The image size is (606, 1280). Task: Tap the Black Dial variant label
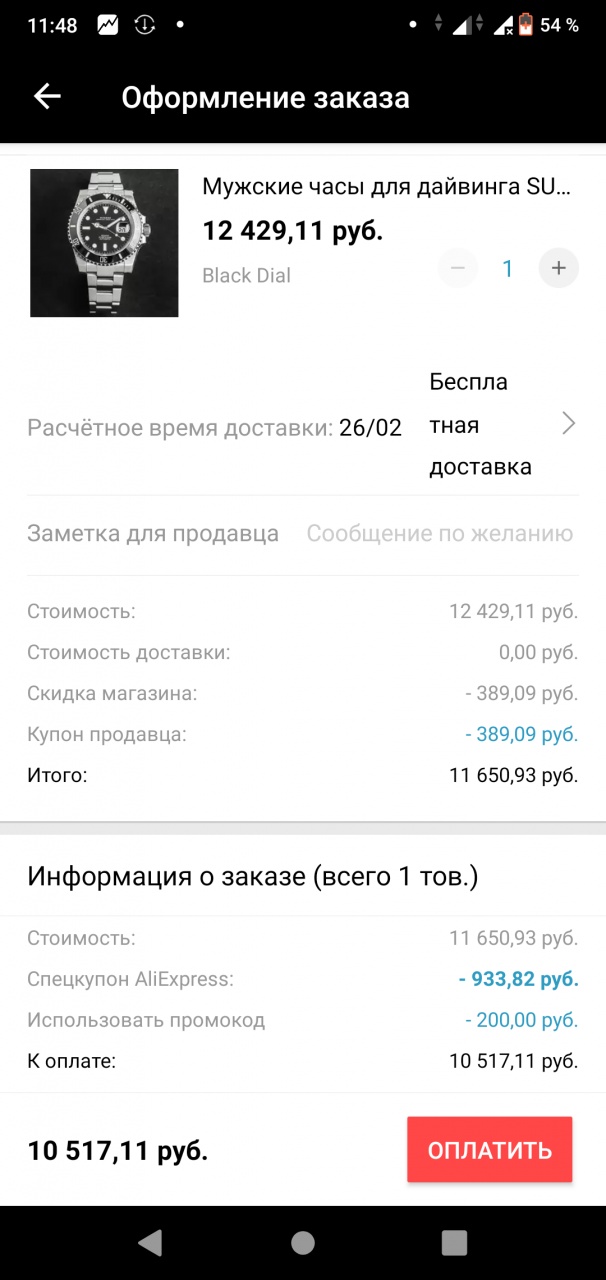246,275
